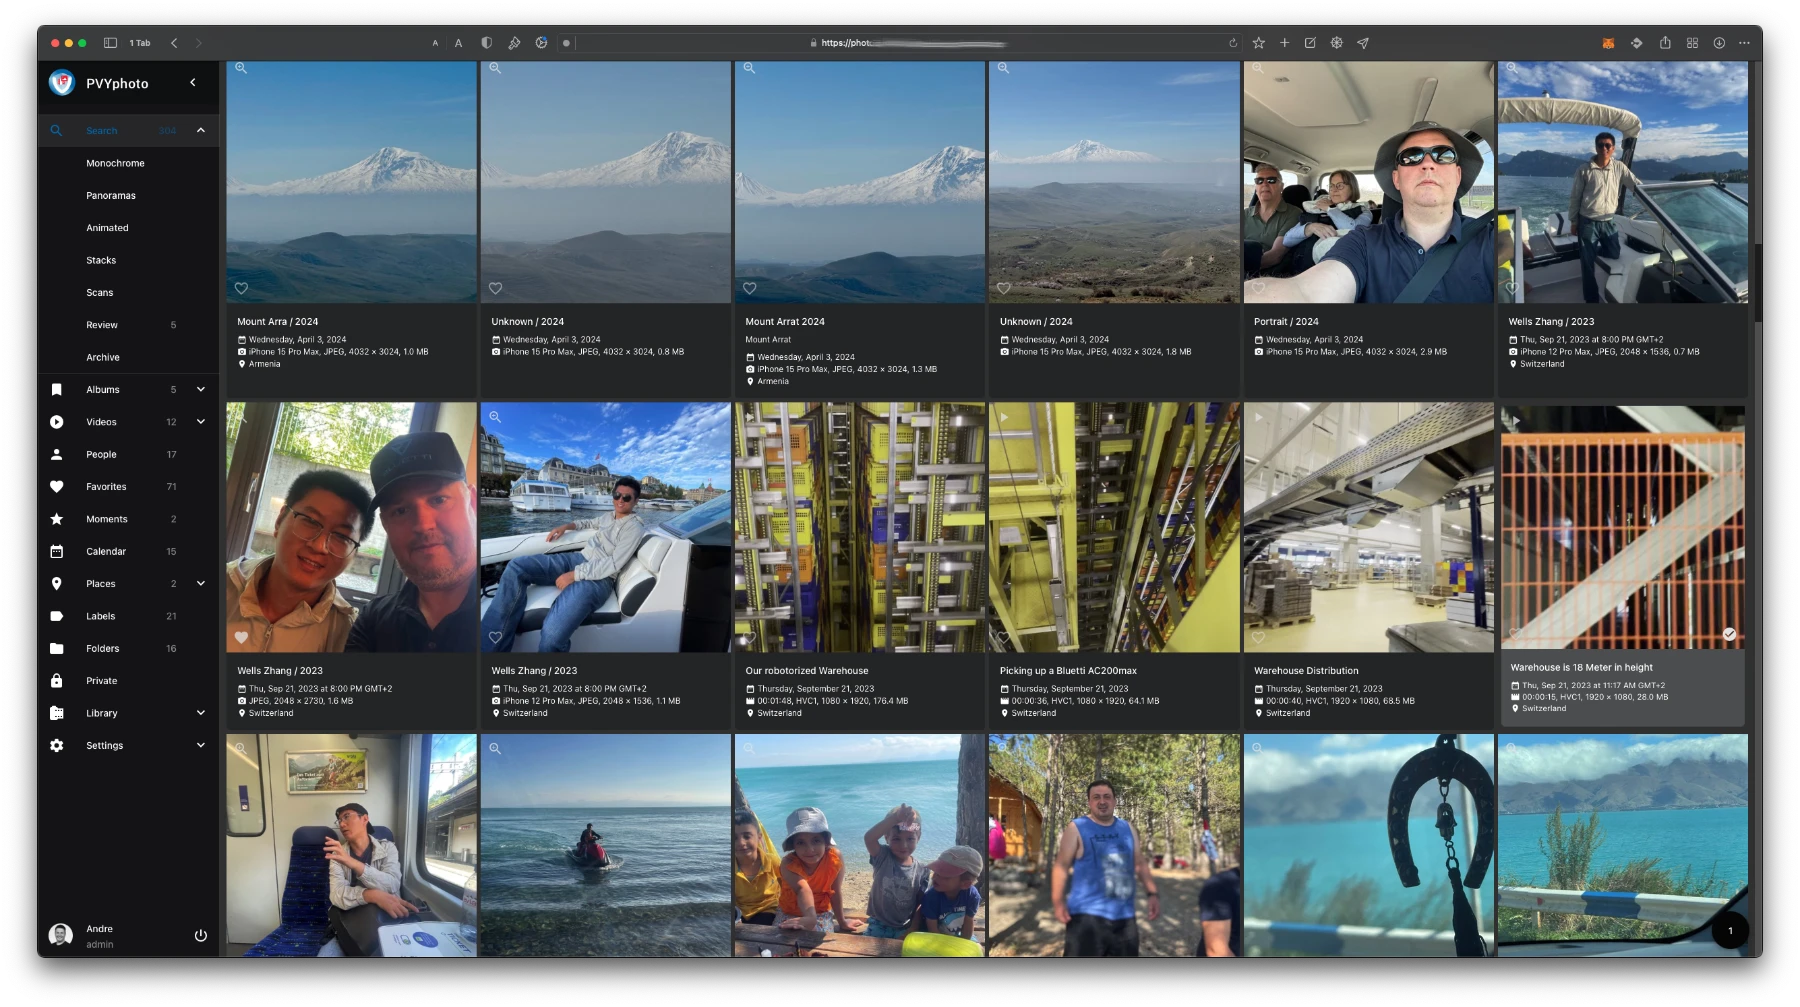This screenshot has width=1800, height=1007.
Task: Click the browser address bar
Action: coord(905,43)
